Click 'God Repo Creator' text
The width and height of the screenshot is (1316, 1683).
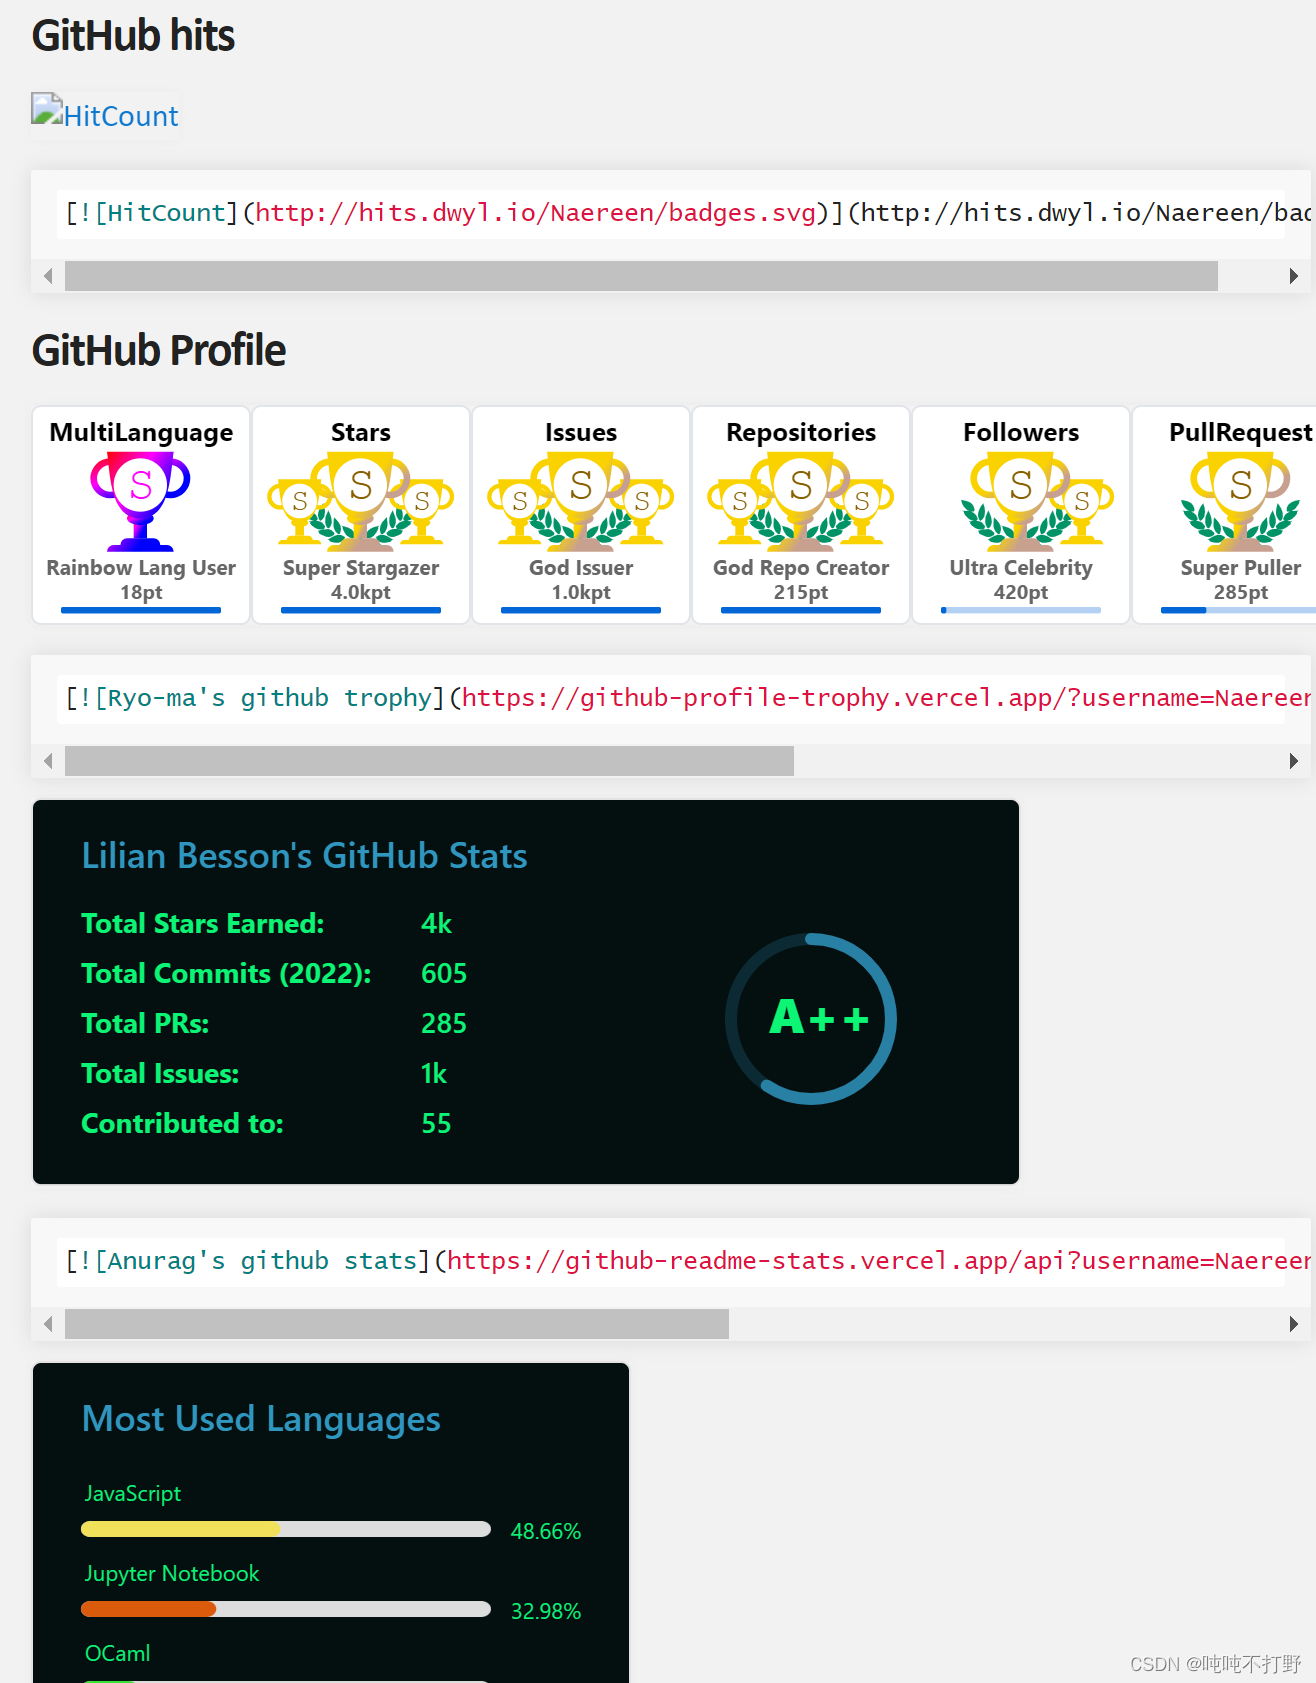pyautogui.click(x=801, y=568)
